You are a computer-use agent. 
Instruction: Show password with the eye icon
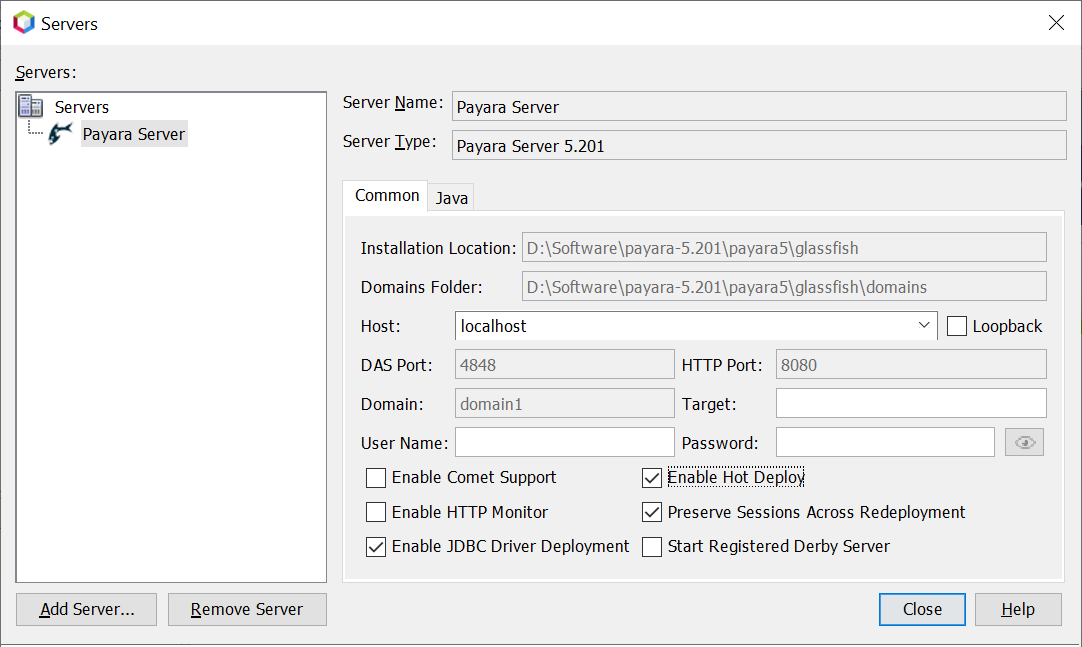[1023, 442]
